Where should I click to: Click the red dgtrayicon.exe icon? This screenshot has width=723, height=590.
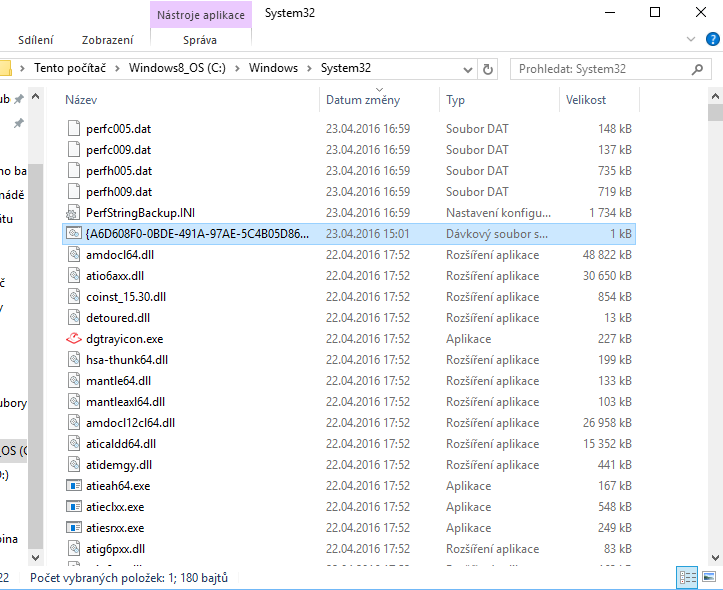74,339
